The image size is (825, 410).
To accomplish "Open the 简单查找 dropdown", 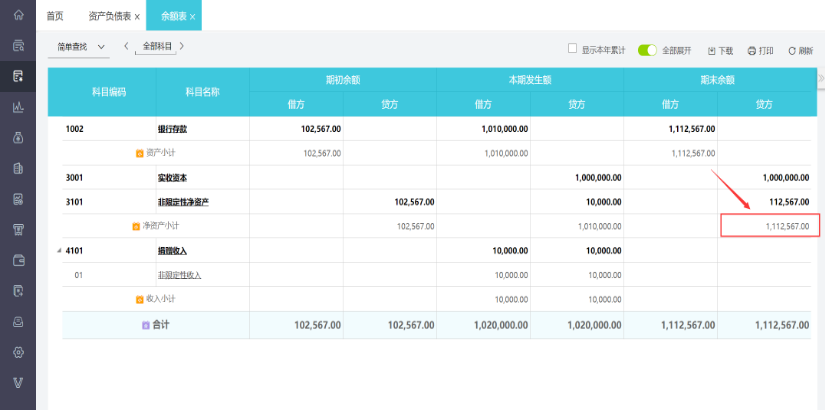I will point(81,47).
